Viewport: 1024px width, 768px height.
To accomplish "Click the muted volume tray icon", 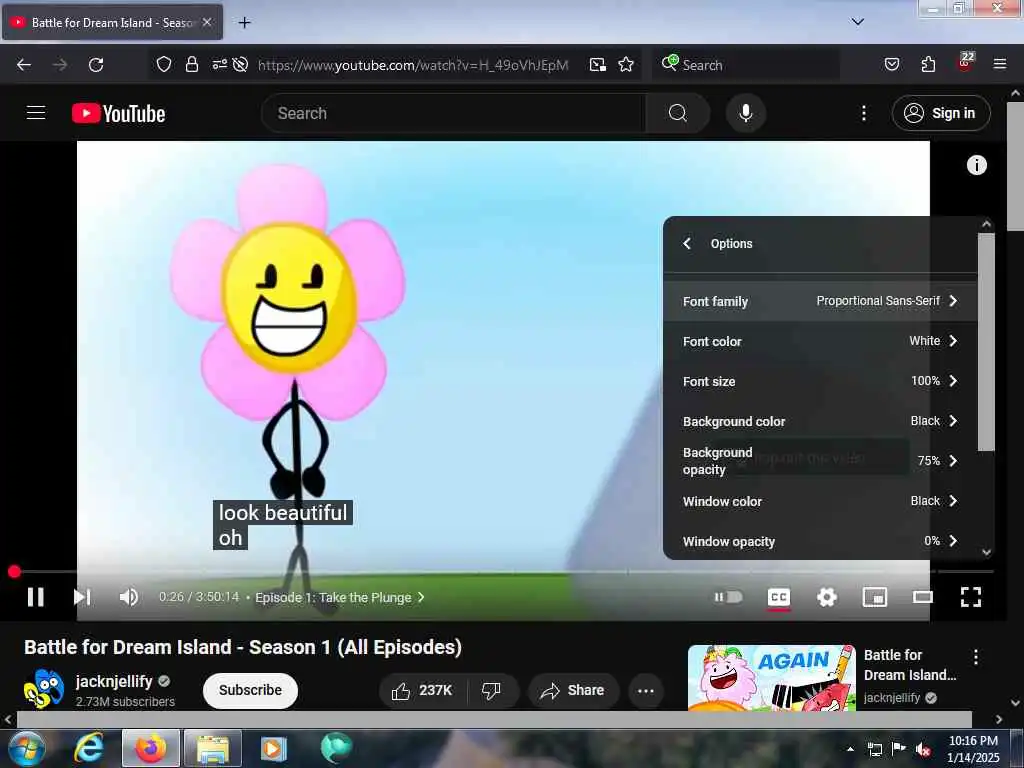I will (x=923, y=749).
